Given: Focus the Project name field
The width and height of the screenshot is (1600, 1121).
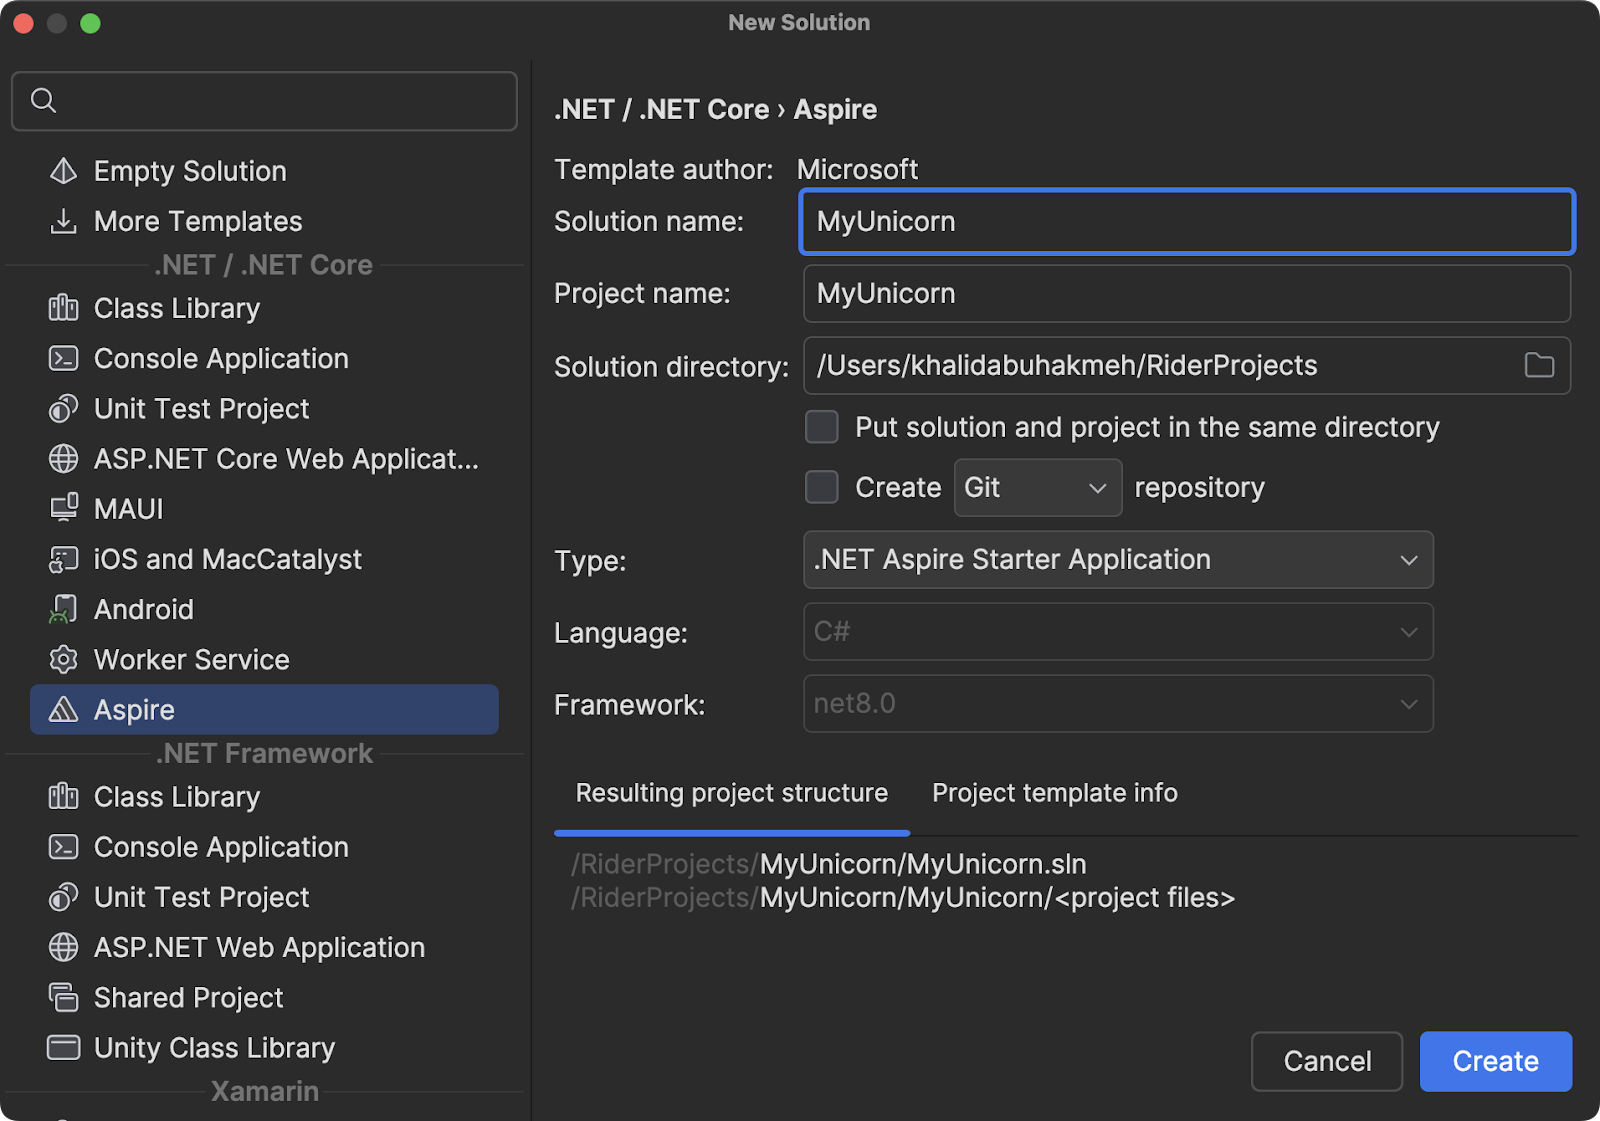Looking at the screenshot, I should point(1187,293).
